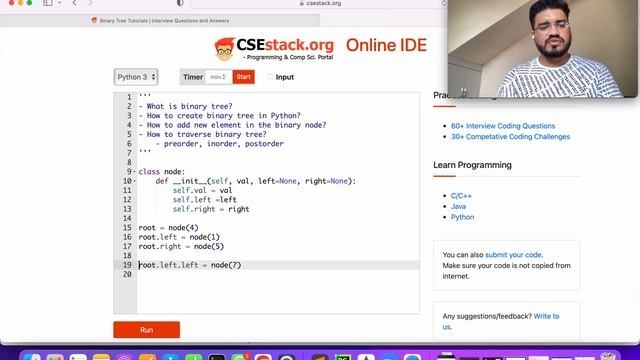The image size is (640, 360).
Task: Click the 'preorder, inorder, postorder' line
Action: (220, 144)
